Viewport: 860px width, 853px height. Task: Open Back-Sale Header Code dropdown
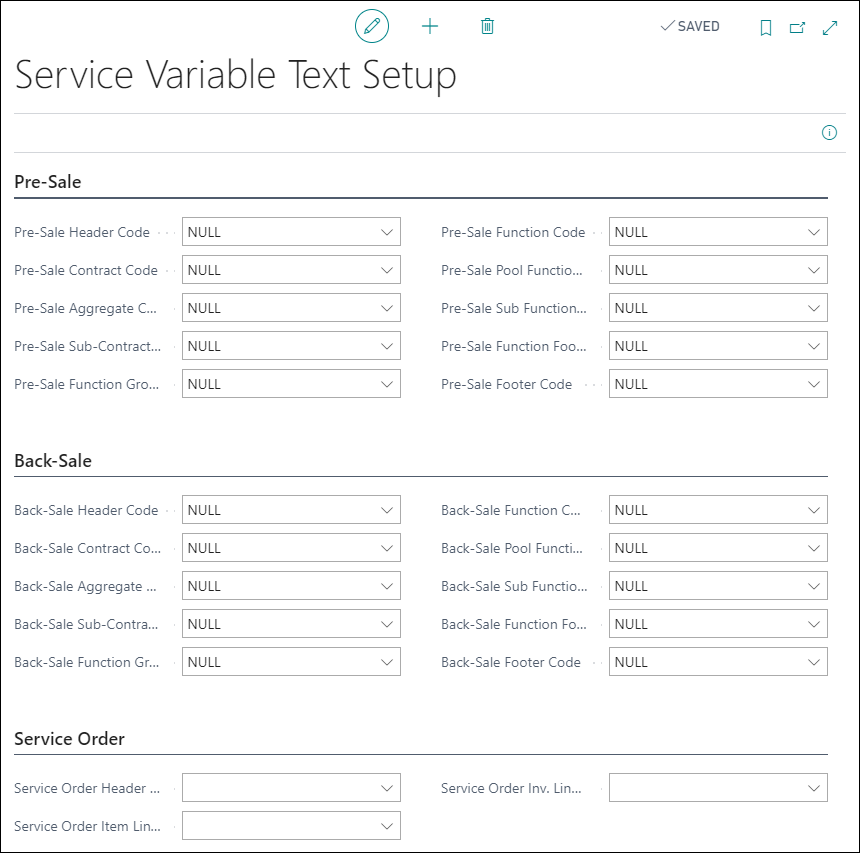(x=387, y=510)
